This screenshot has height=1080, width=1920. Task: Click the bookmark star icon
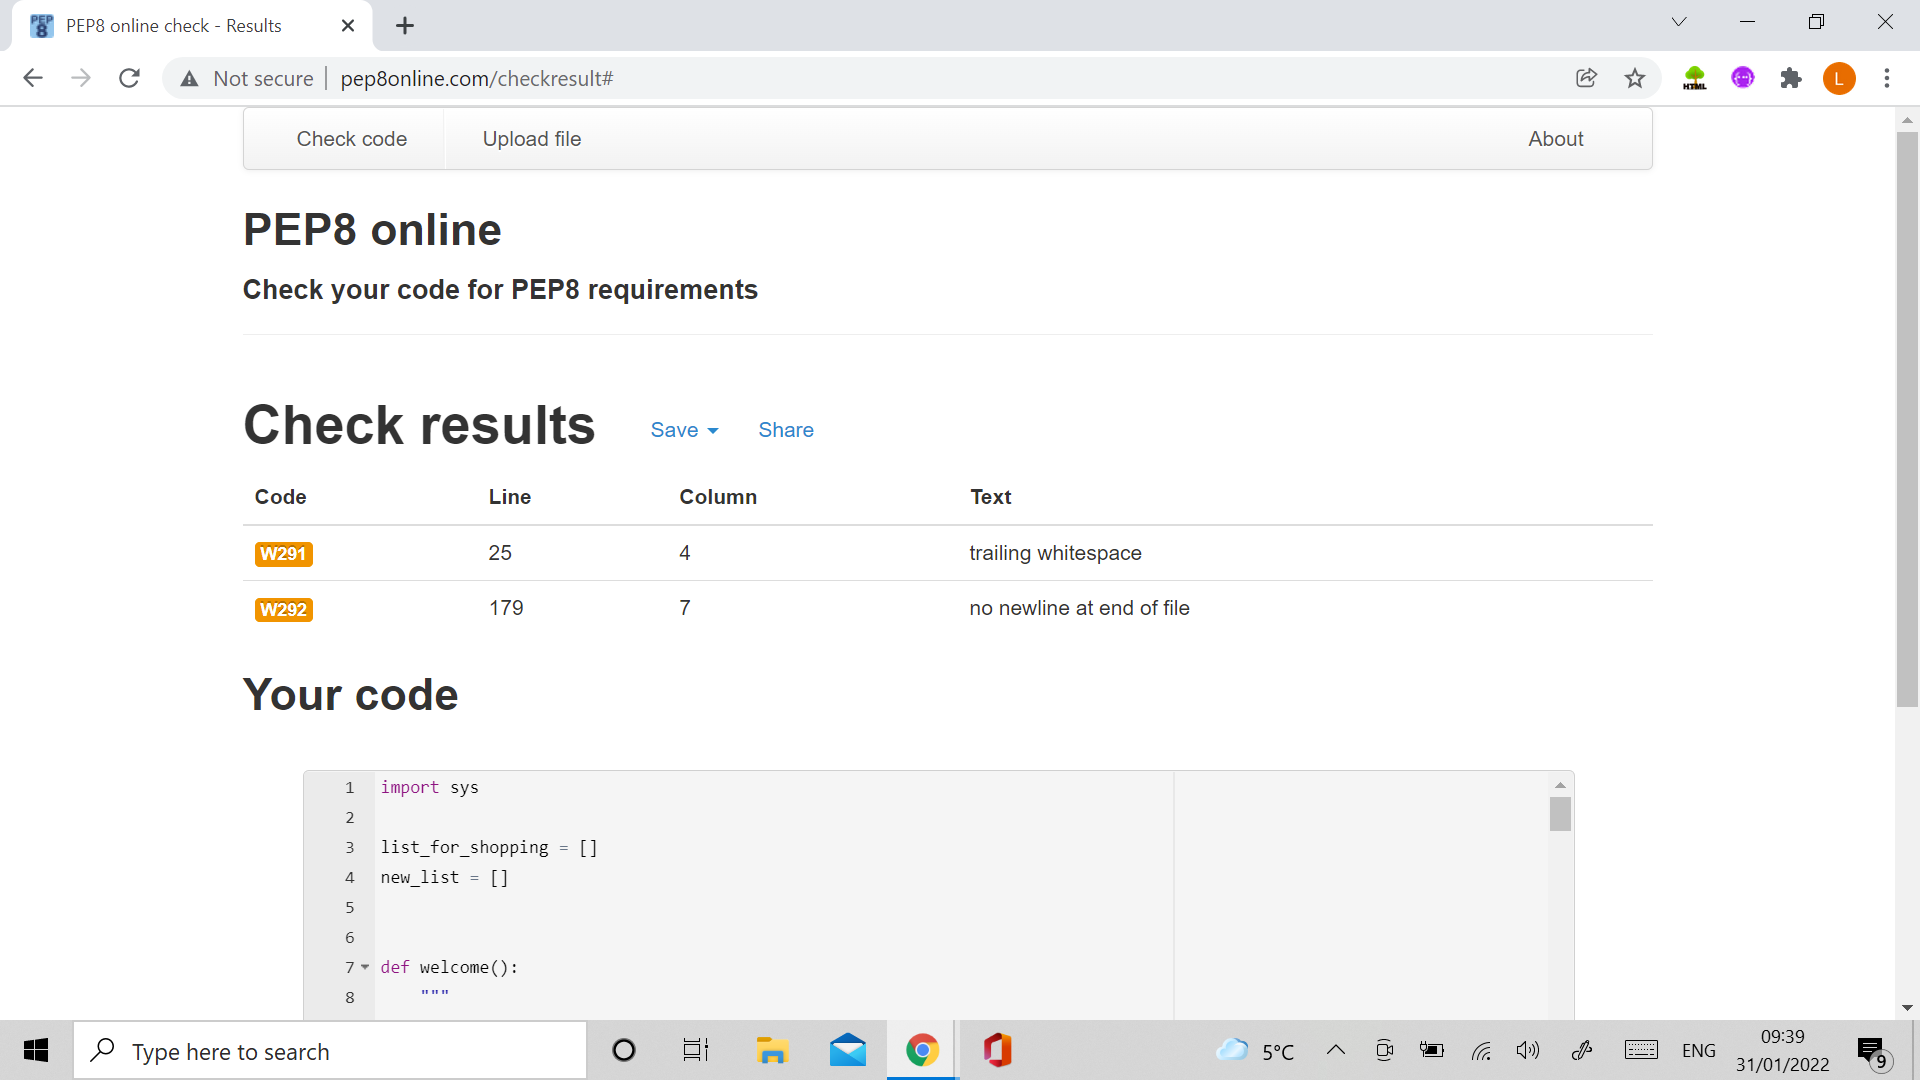1634,78
